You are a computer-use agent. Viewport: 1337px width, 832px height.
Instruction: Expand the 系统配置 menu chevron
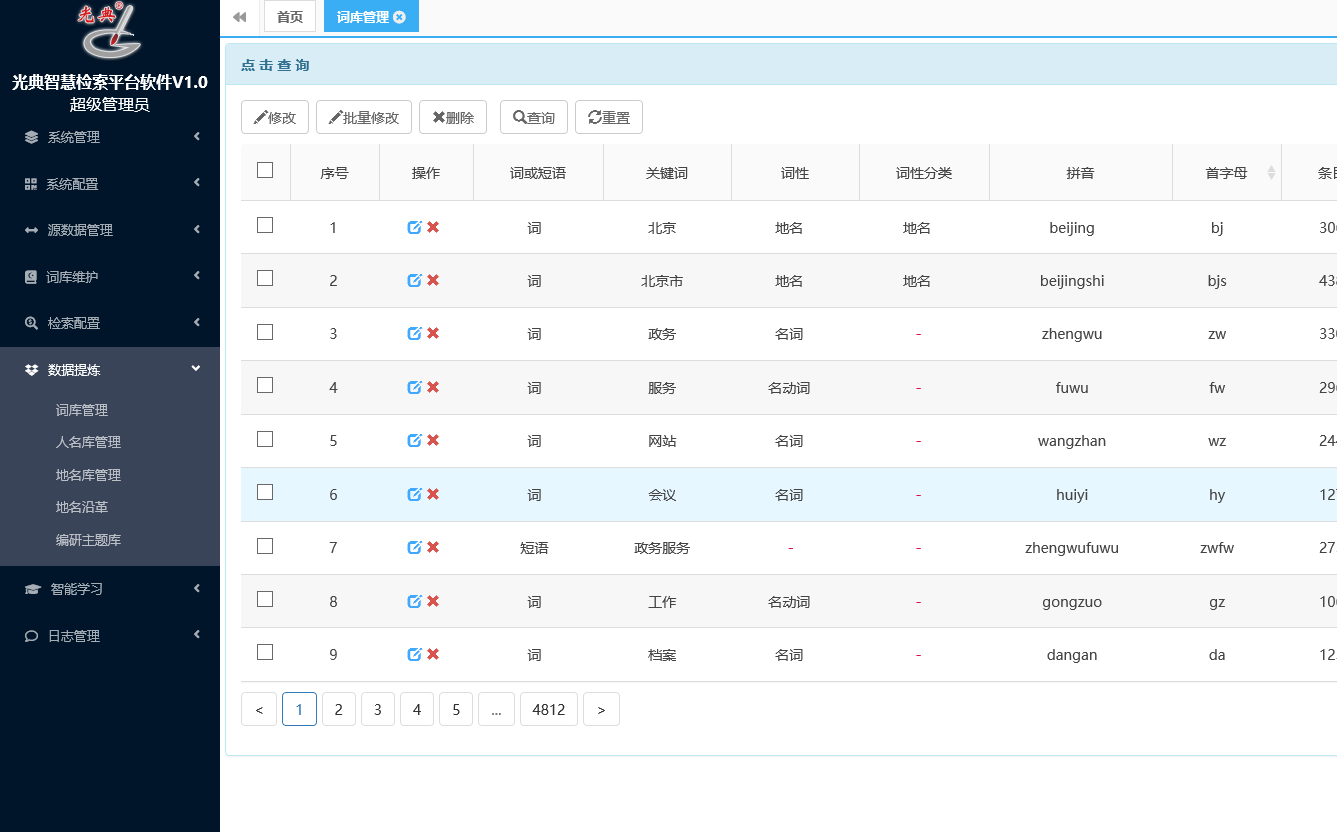coord(197,182)
